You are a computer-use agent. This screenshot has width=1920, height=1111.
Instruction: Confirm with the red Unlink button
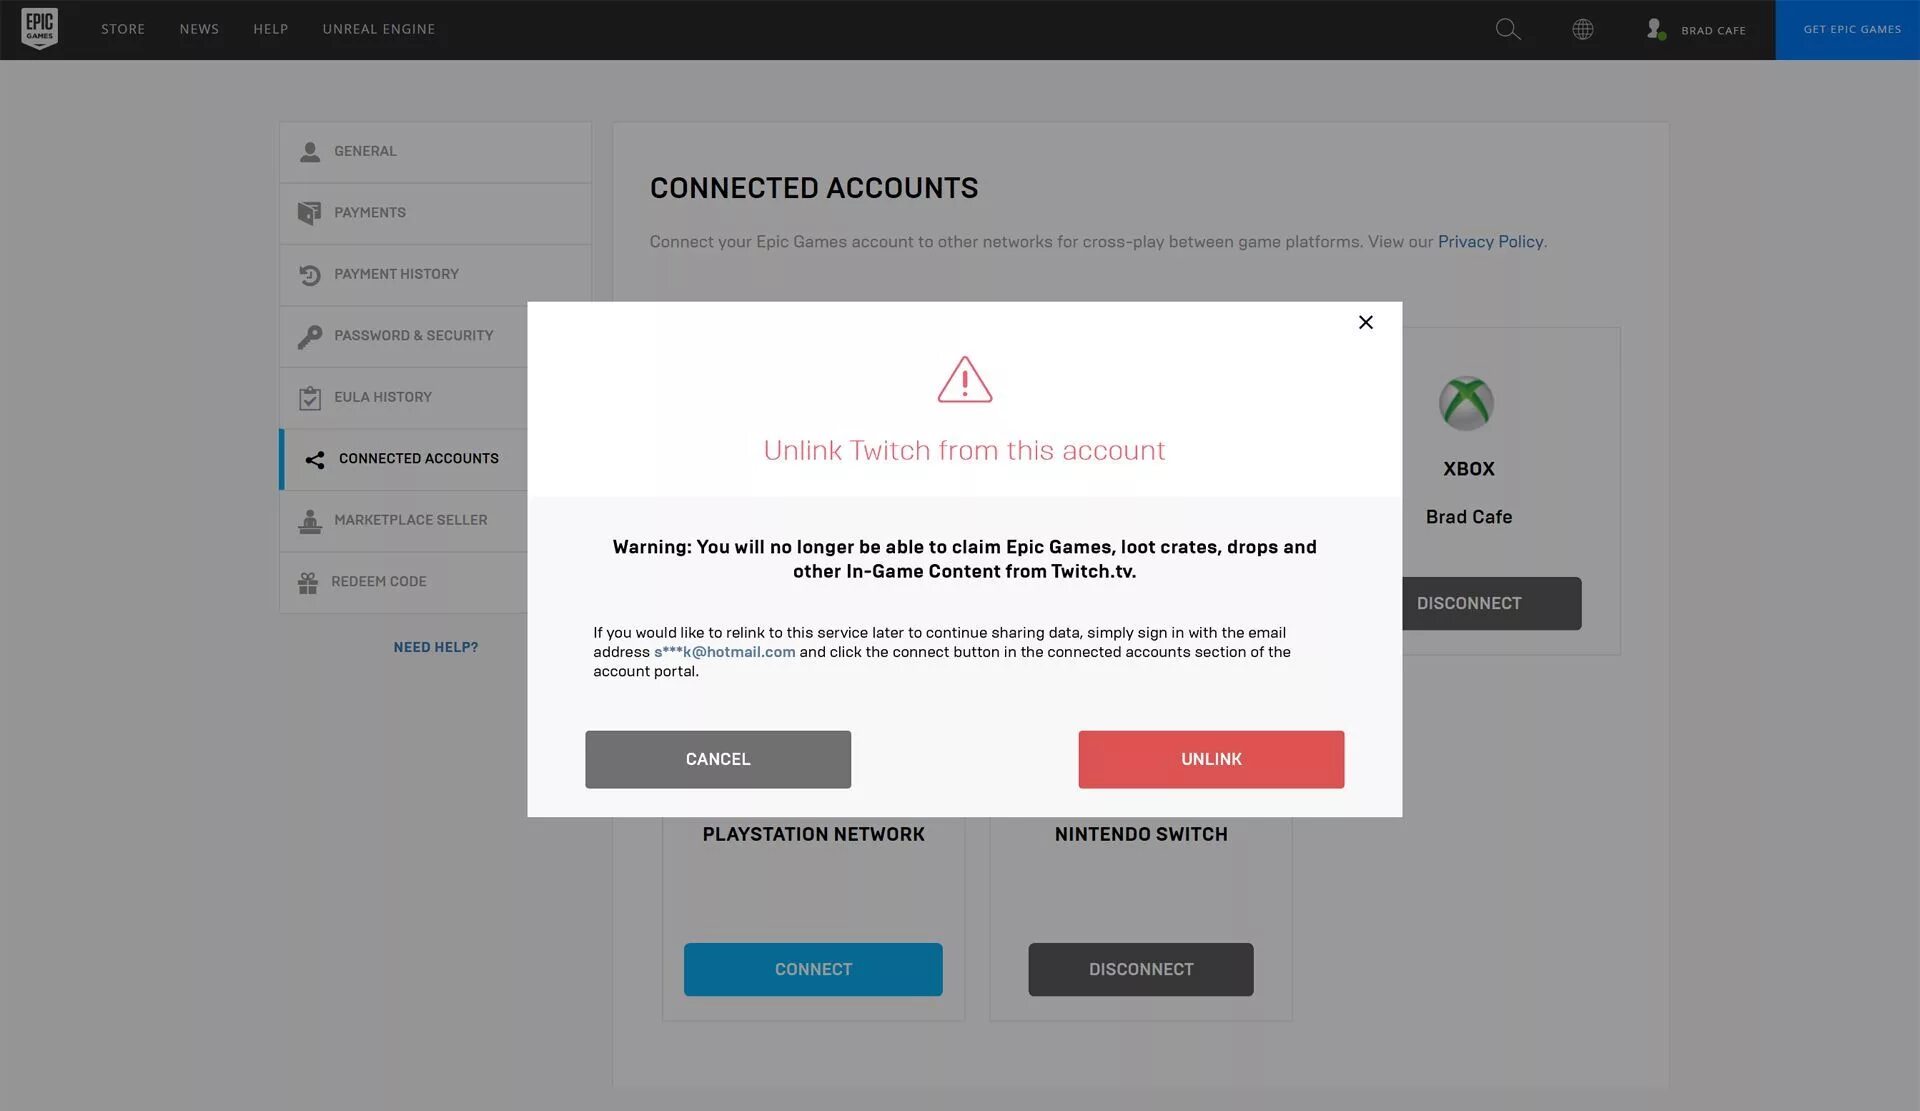(x=1211, y=759)
